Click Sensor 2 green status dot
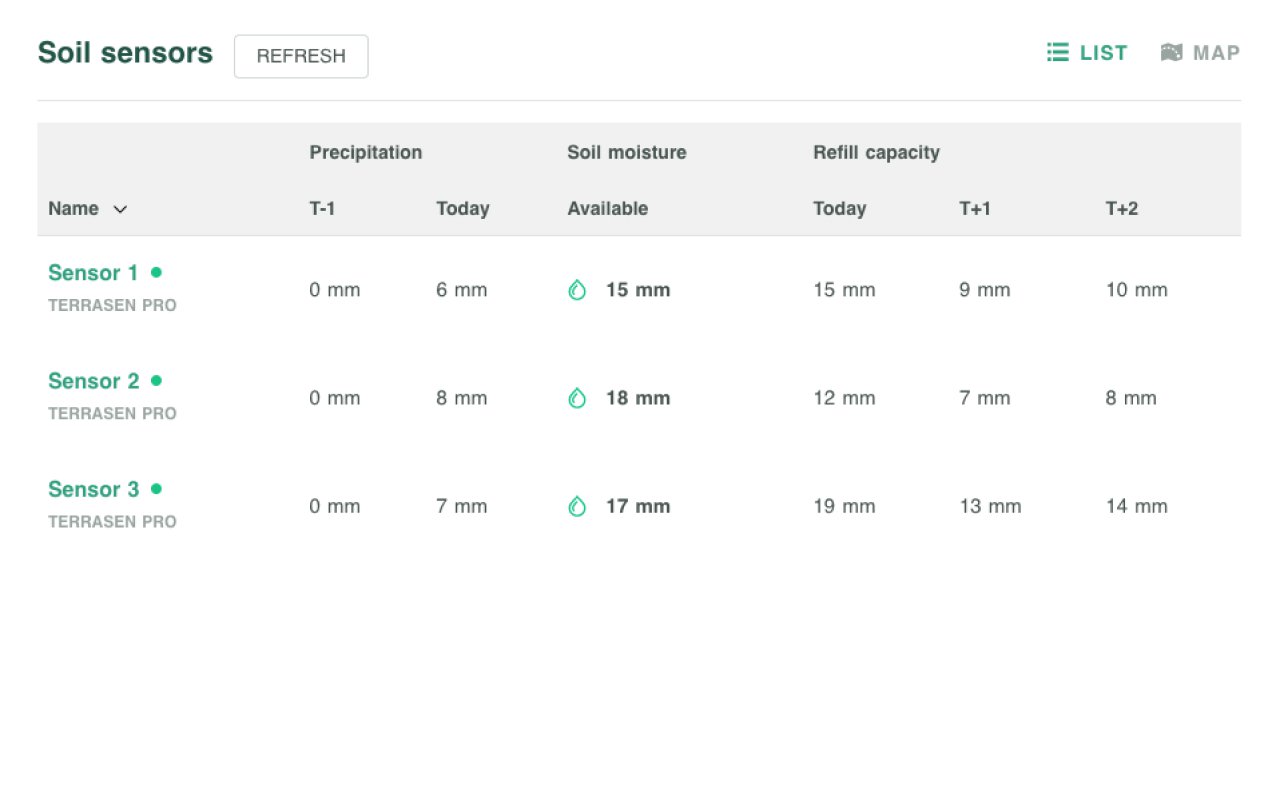This screenshot has height=800, width=1280. click(x=156, y=380)
